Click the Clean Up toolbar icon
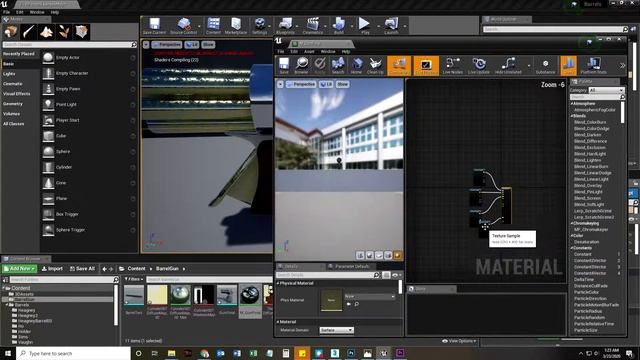Screen dimensions: 640x360 point(375,66)
